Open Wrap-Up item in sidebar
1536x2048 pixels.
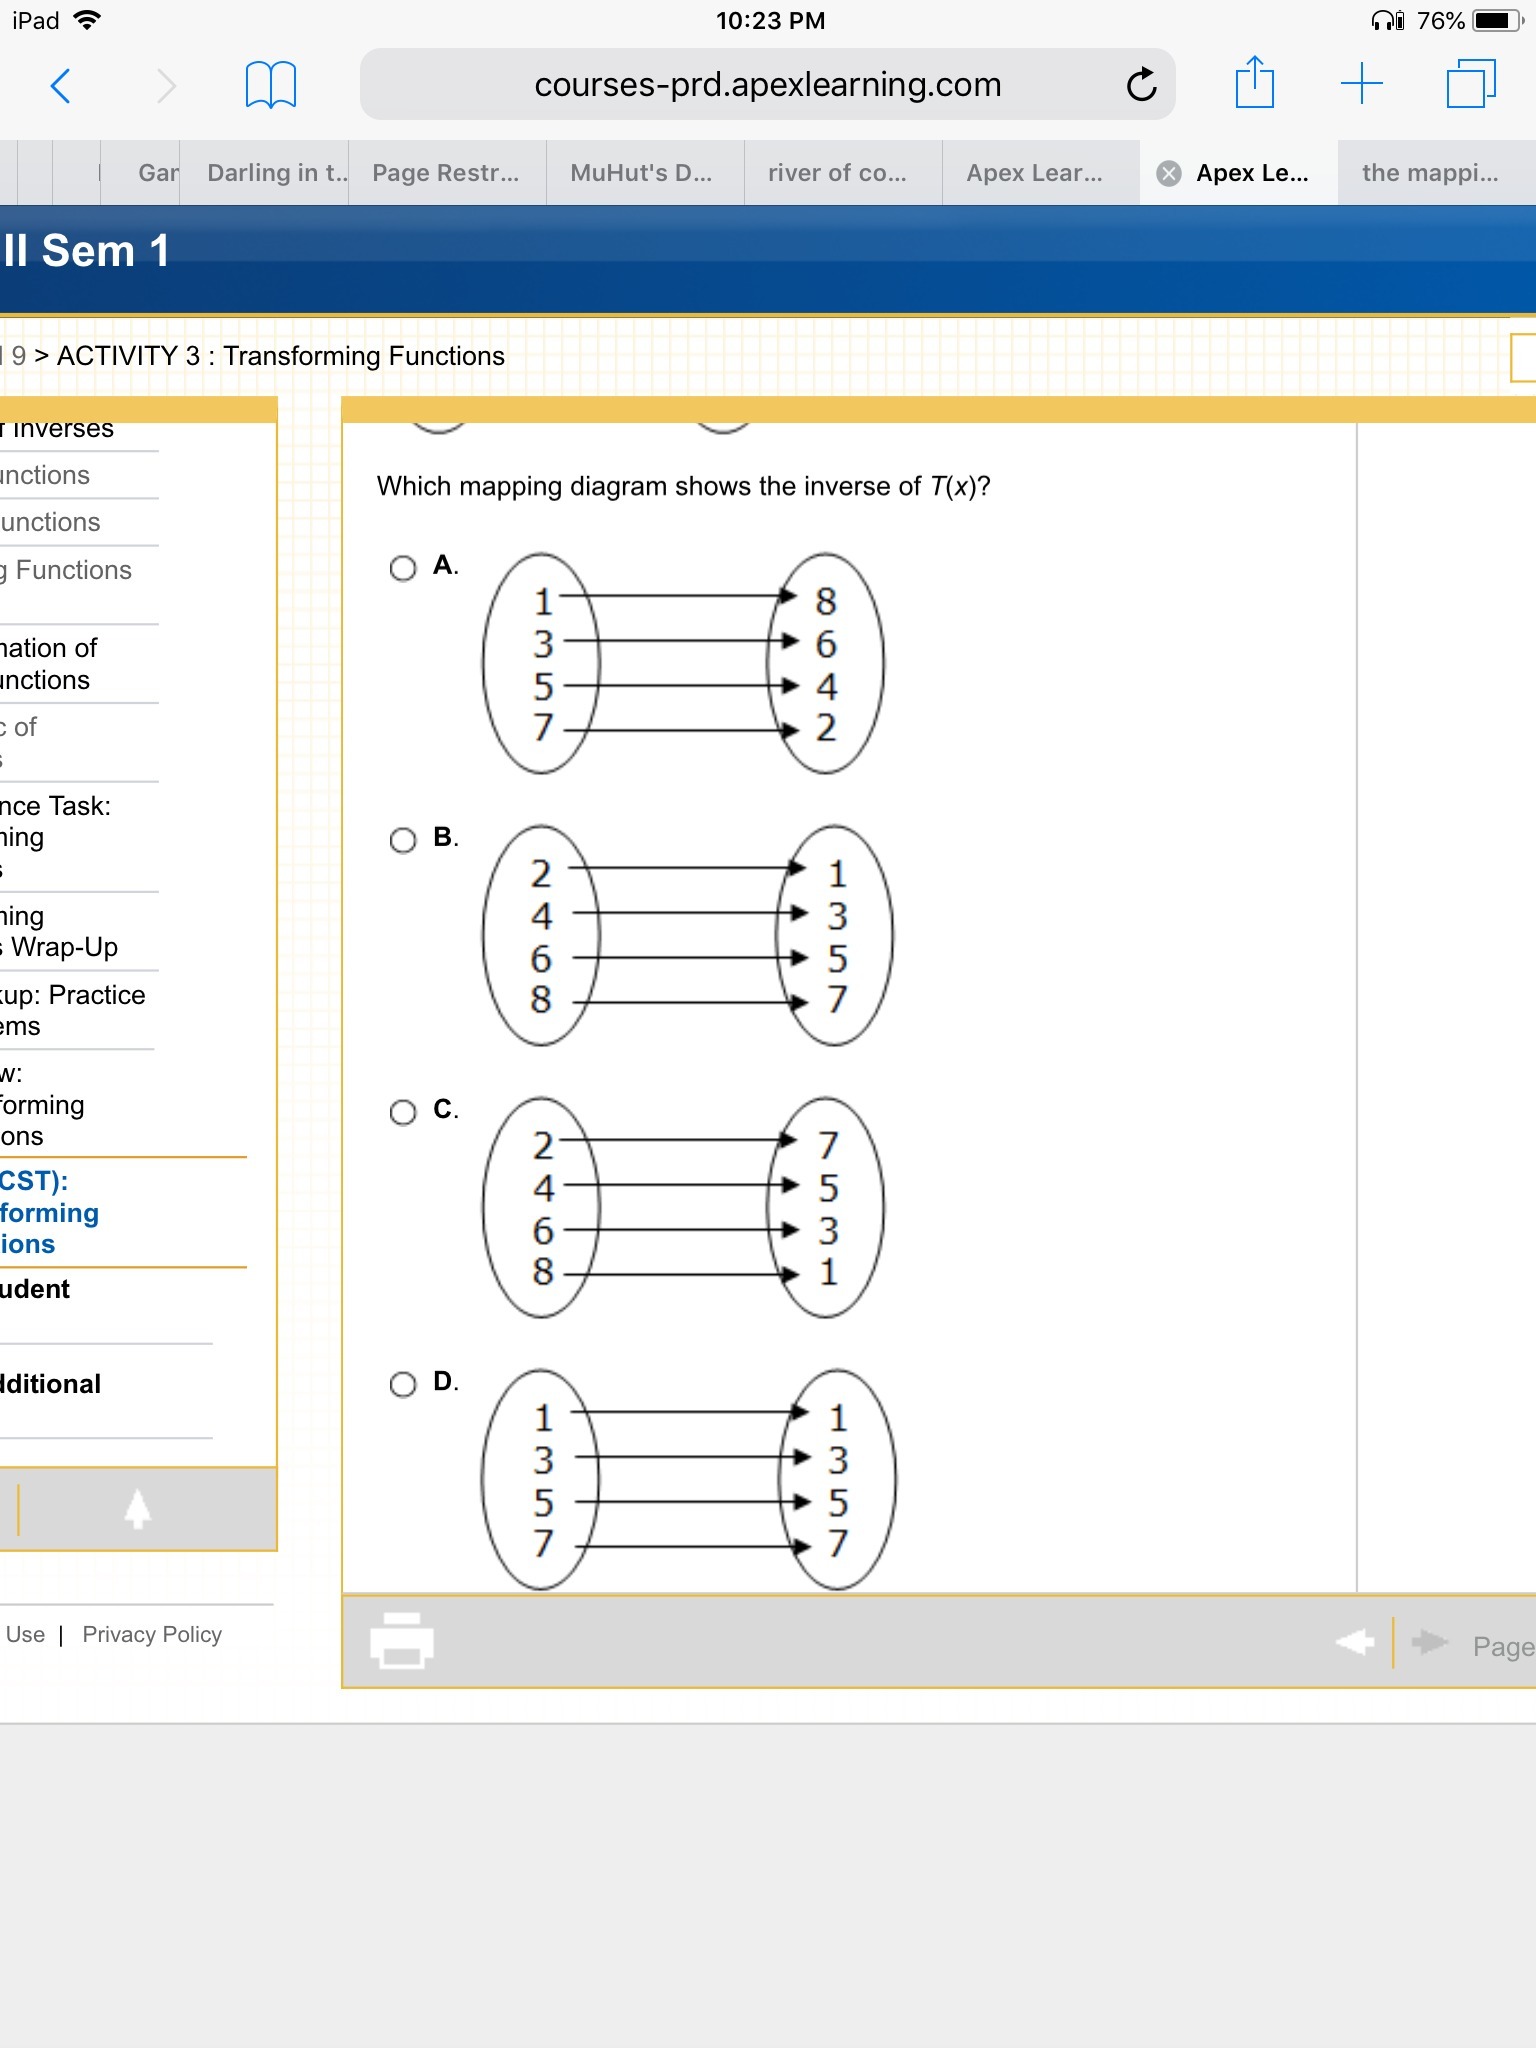pyautogui.click(x=60, y=931)
